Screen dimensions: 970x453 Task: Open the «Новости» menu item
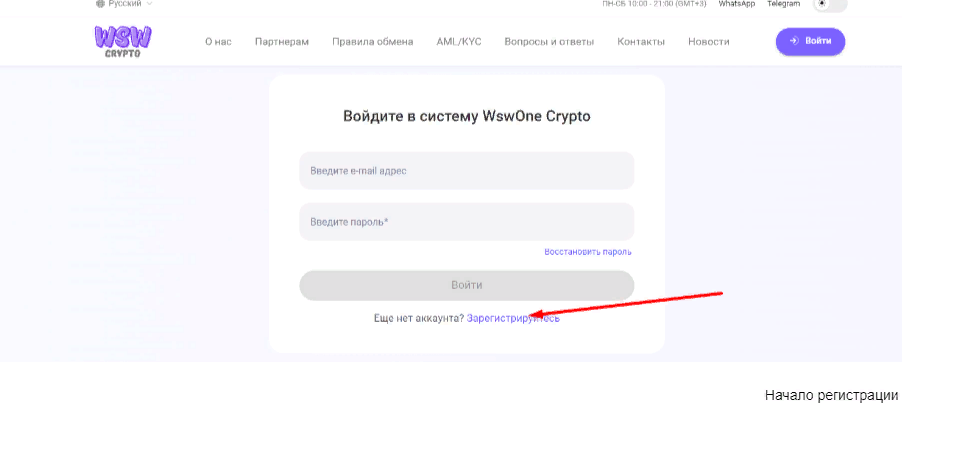point(709,42)
